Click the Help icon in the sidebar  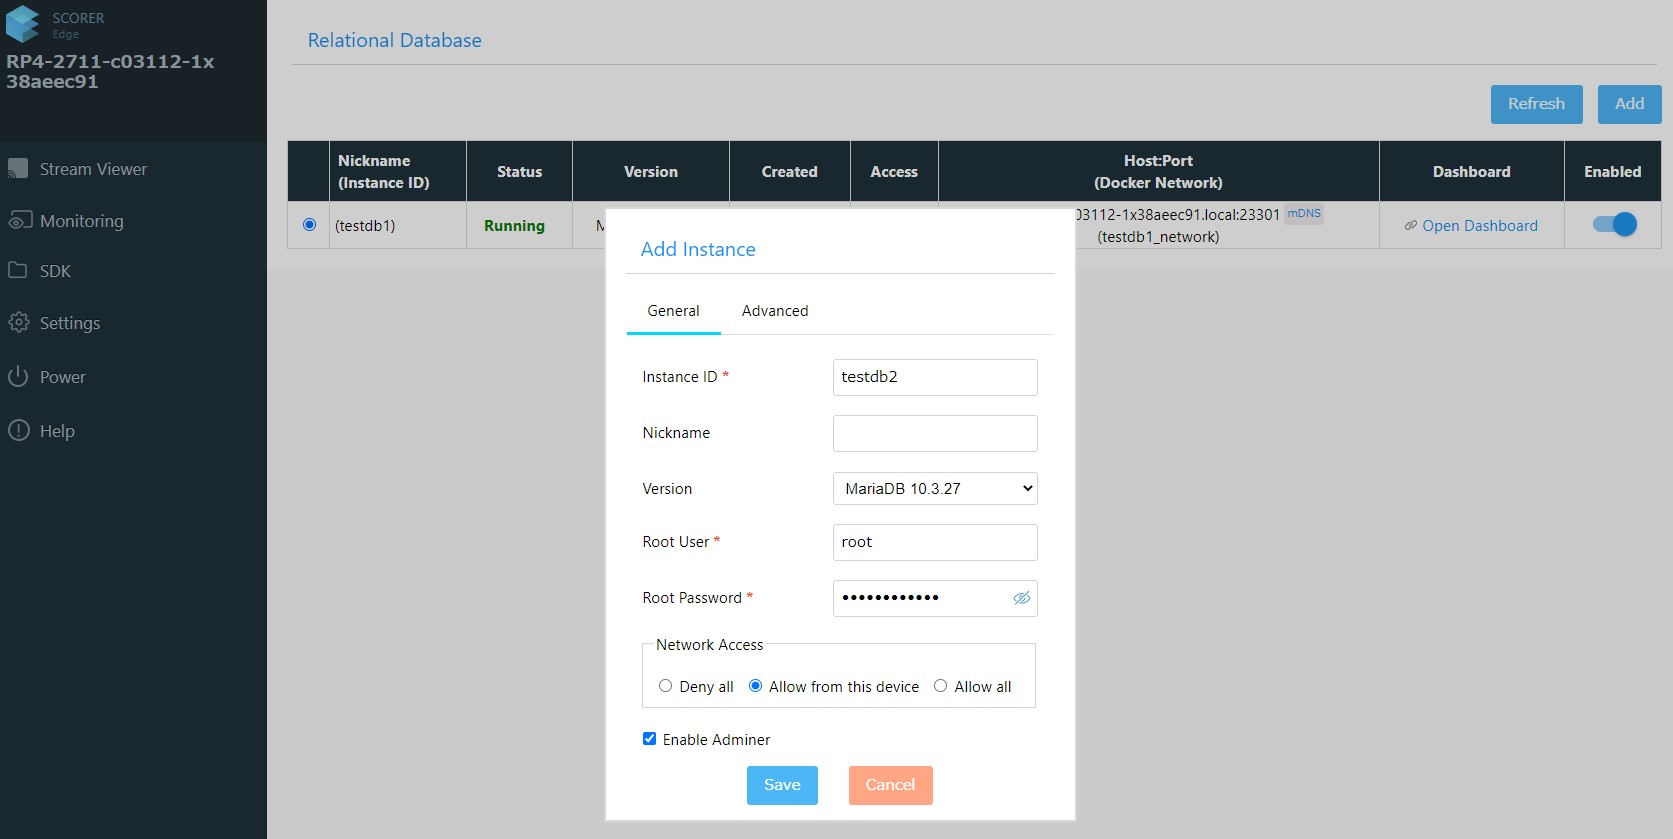19,431
